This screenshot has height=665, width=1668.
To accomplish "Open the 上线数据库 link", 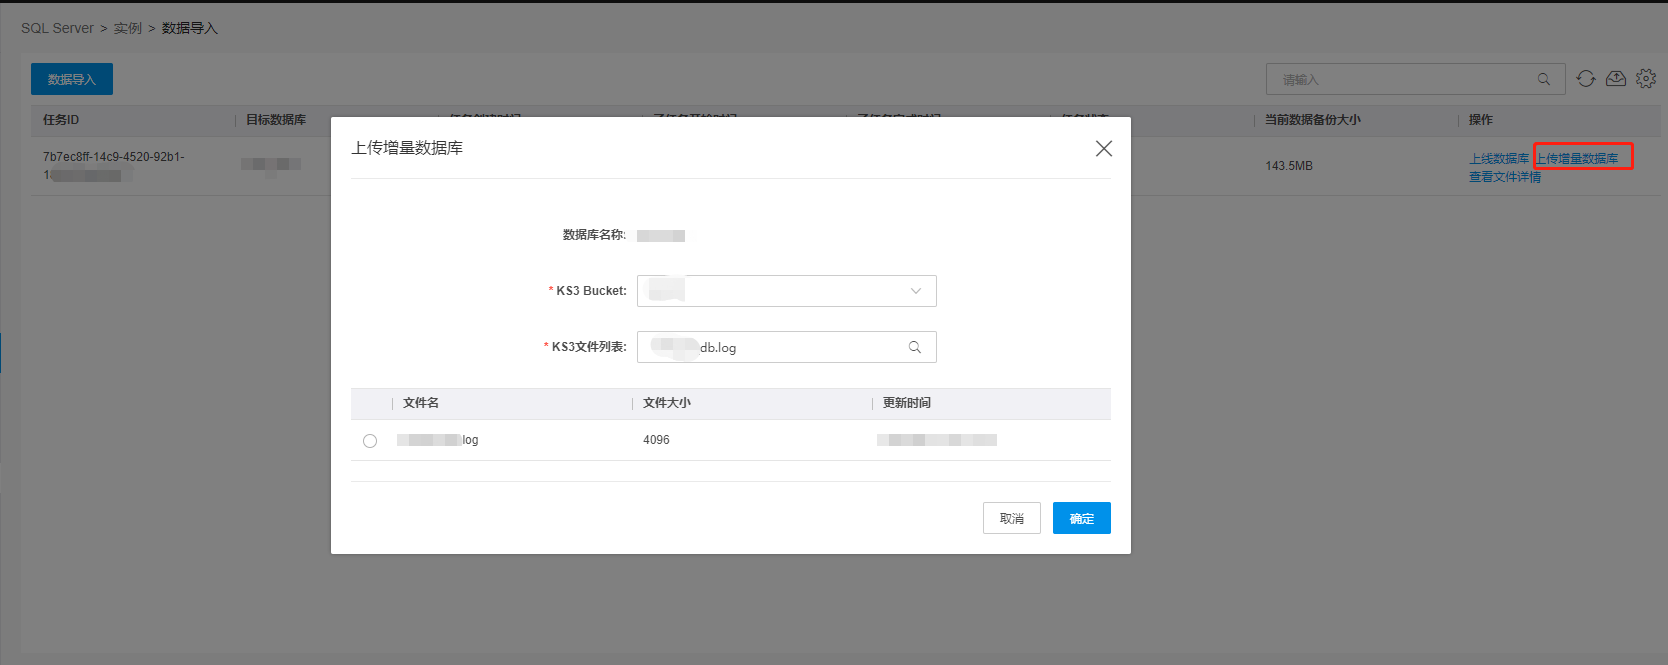I will pyautogui.click(x=1498, y=159).
